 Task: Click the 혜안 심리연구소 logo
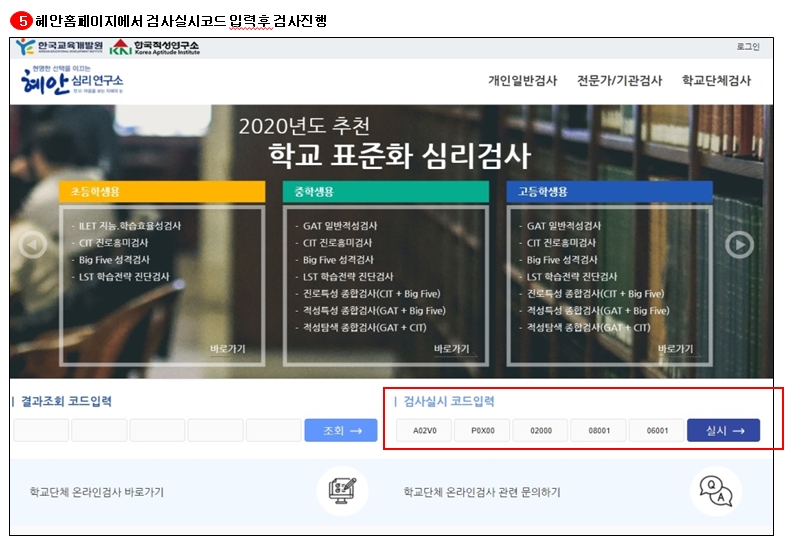(72, 82)
